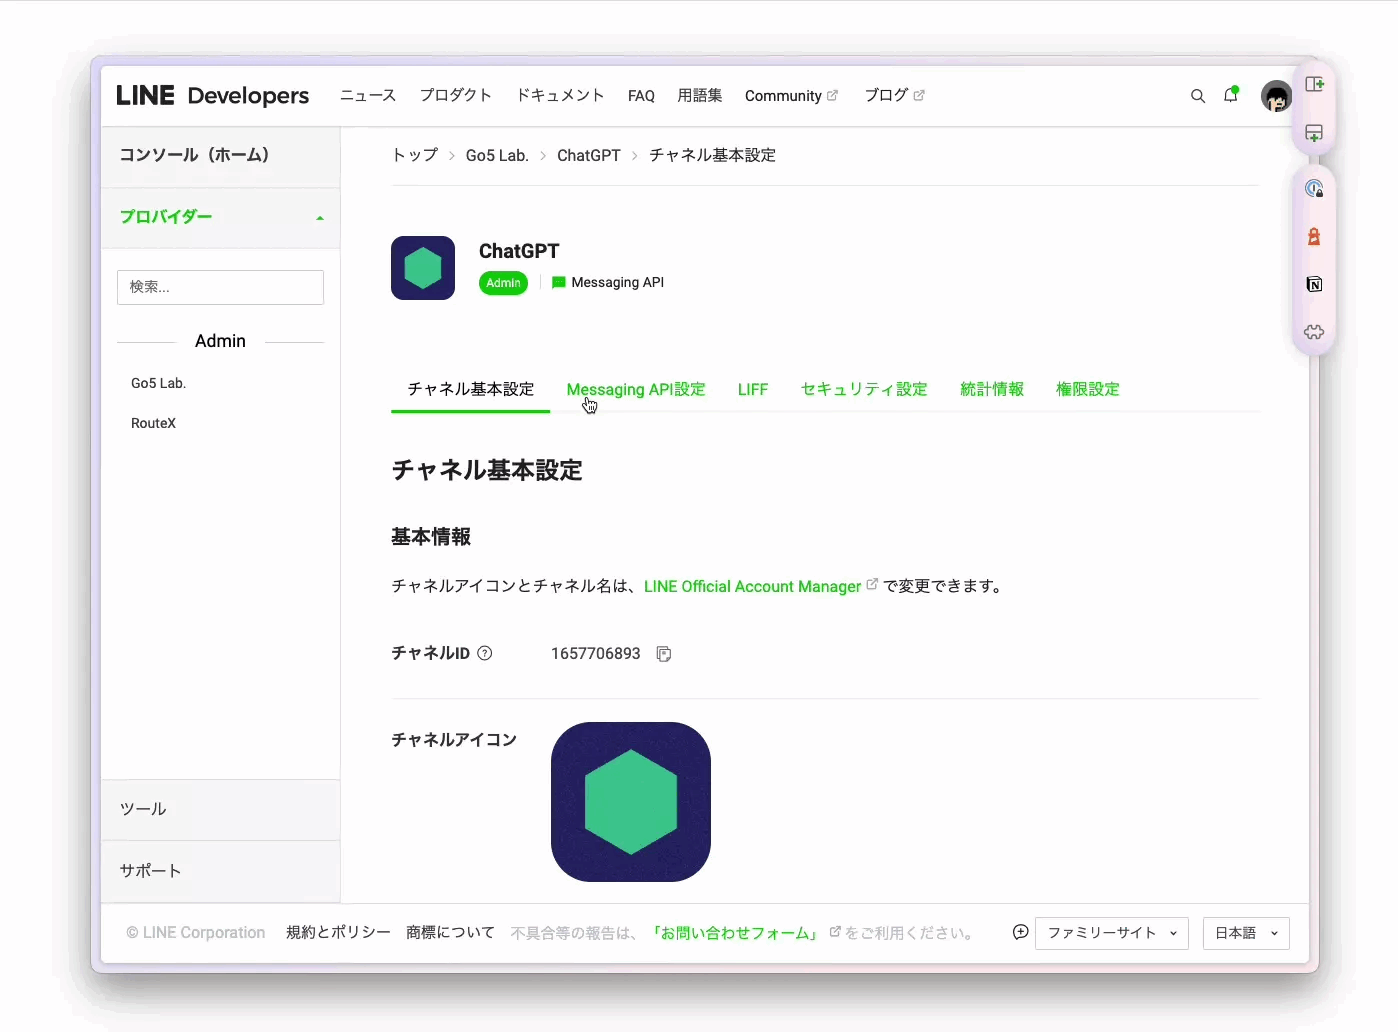Open the footer plus-circle icon
The height and width of the screenshot is (1032, 1398).
1020,932
